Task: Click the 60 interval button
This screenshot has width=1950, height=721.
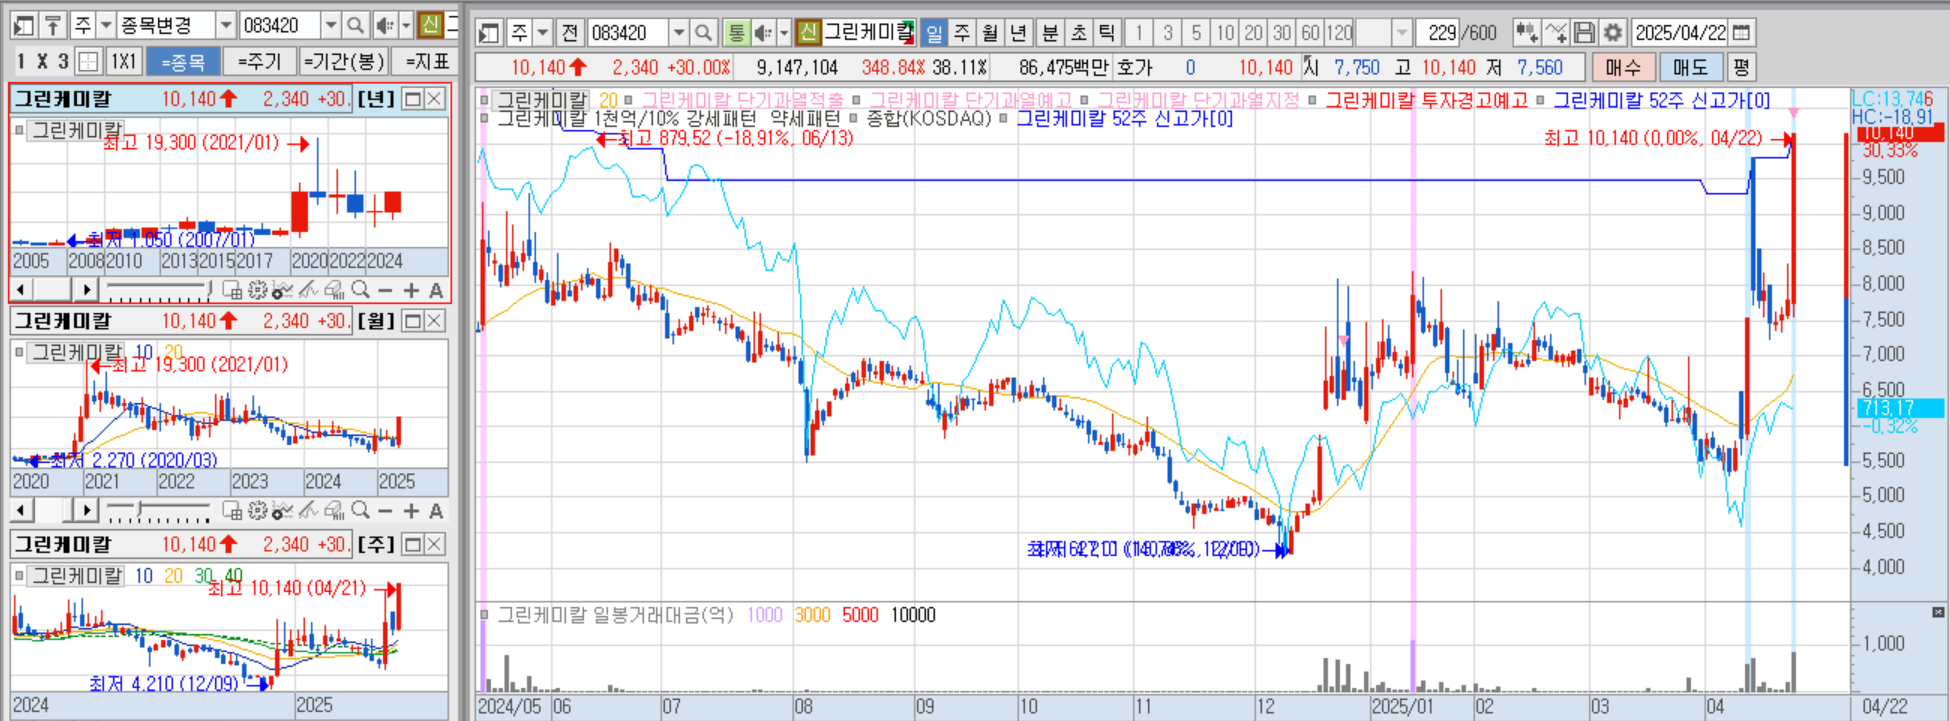Action: (x=1310, y=33)
